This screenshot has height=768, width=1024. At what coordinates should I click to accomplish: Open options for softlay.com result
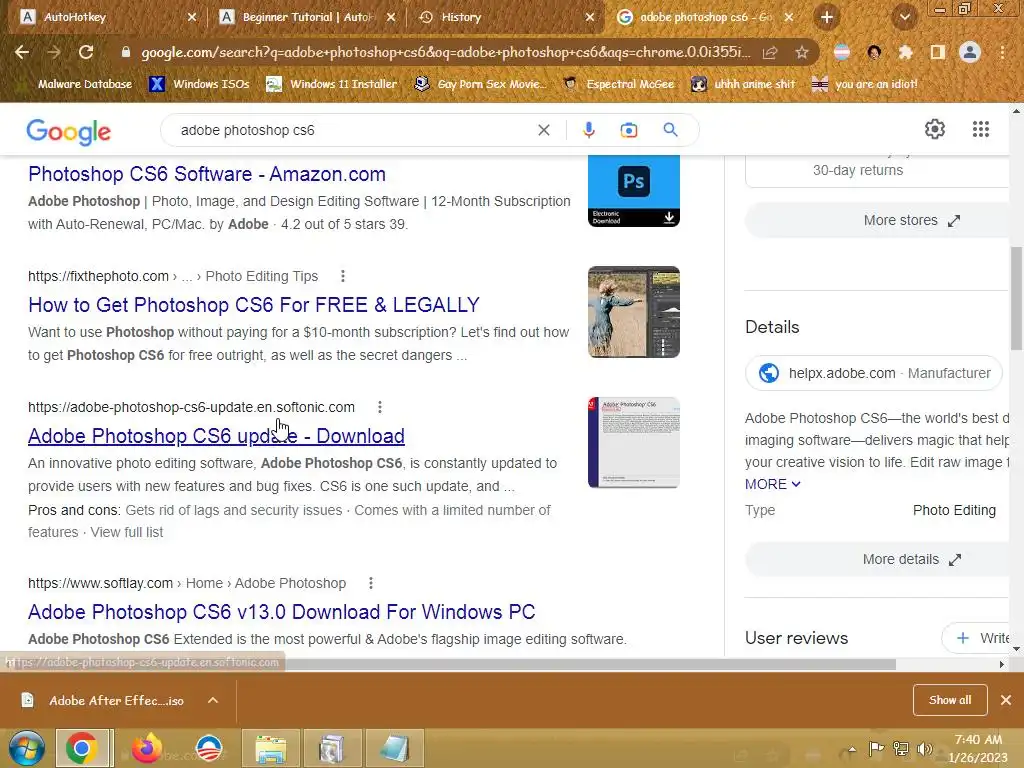(x=371, y=583)
